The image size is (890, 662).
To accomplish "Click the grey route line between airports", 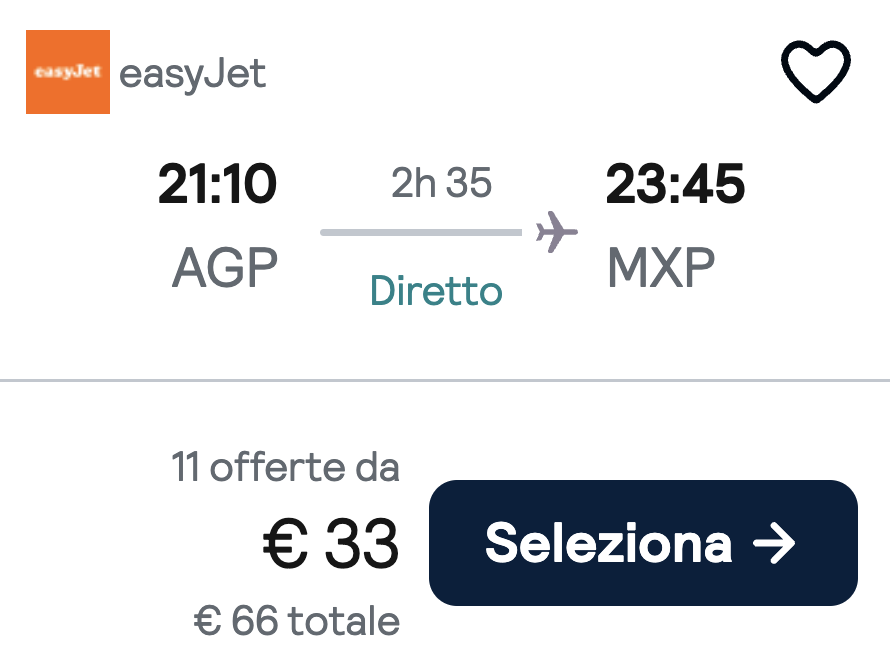I will [x=421, y=232].
